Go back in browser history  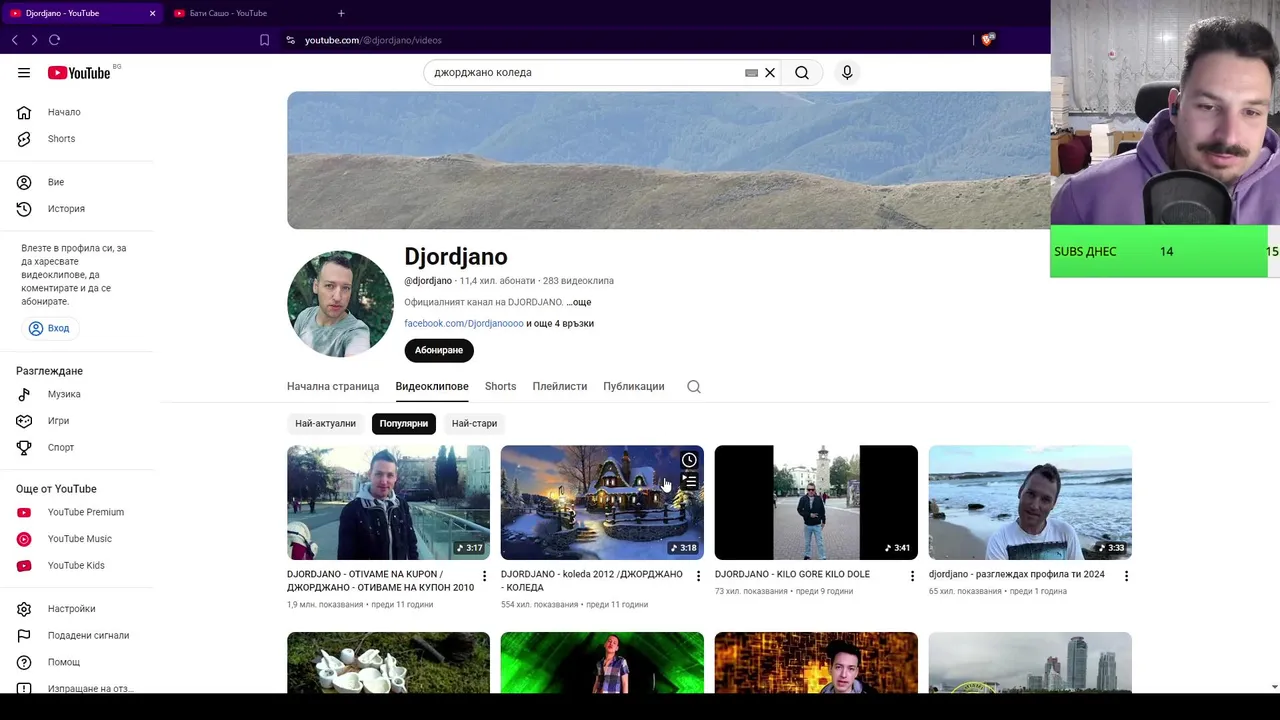coord(15,40)
